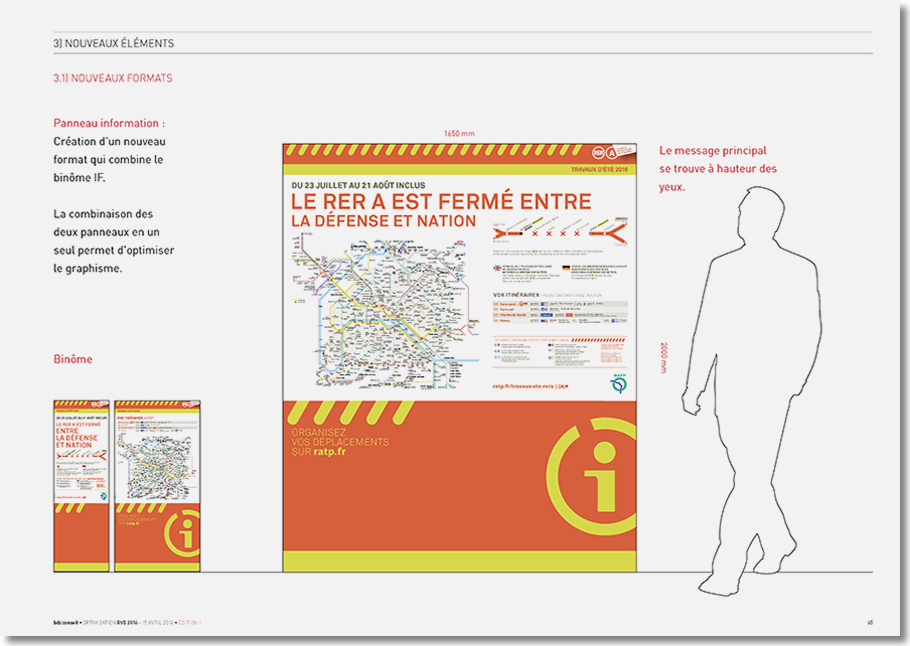The height and width of the screenshot is (646, 910).
Task: Click the right binôme poster with metro map
Action: (x=157, y=486)
